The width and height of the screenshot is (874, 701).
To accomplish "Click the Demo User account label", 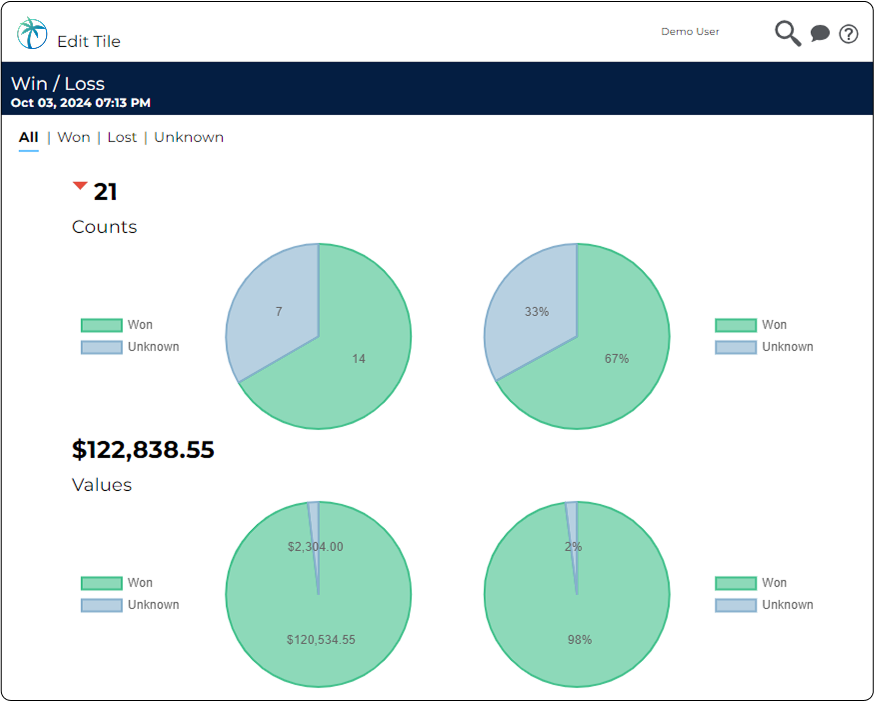I will tap(690, 31).
